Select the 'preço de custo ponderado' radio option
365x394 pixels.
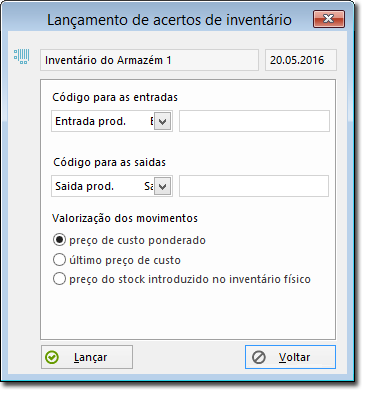click(x=59, y=240)
